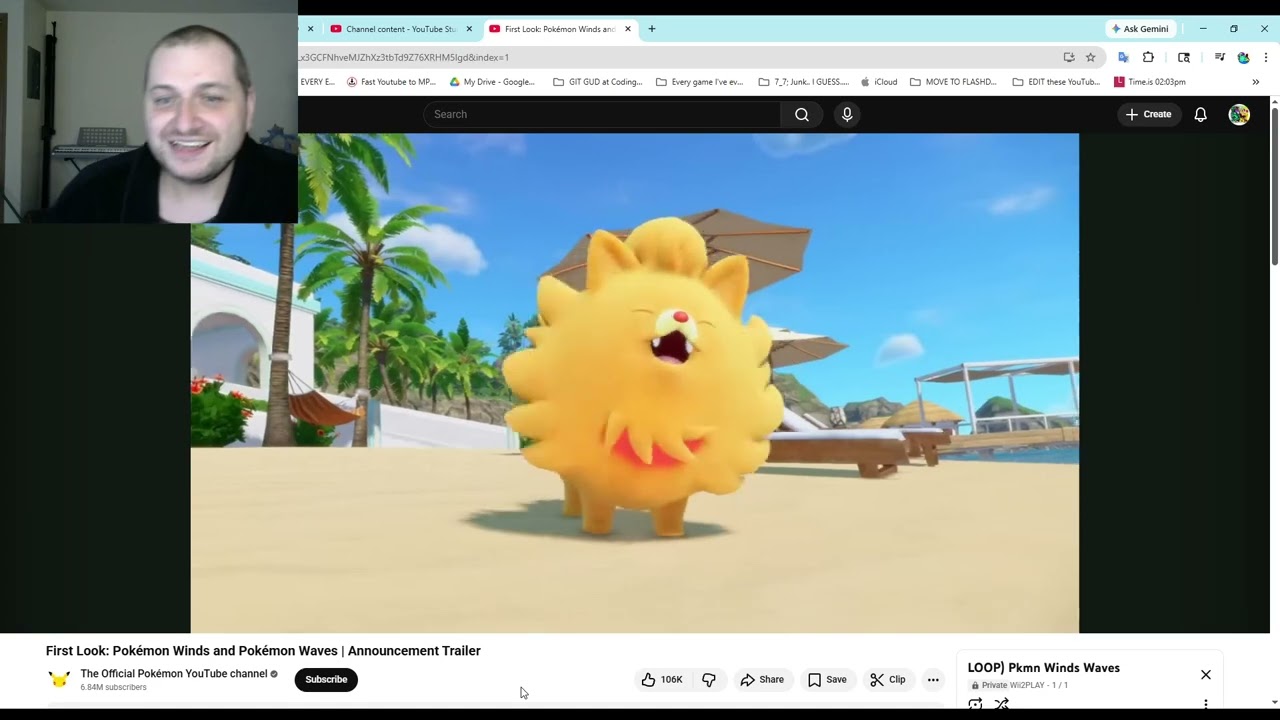The image size is (1280, 720).
Task: Bookmark this page with the star icon
Action: tap(1090, 57)
